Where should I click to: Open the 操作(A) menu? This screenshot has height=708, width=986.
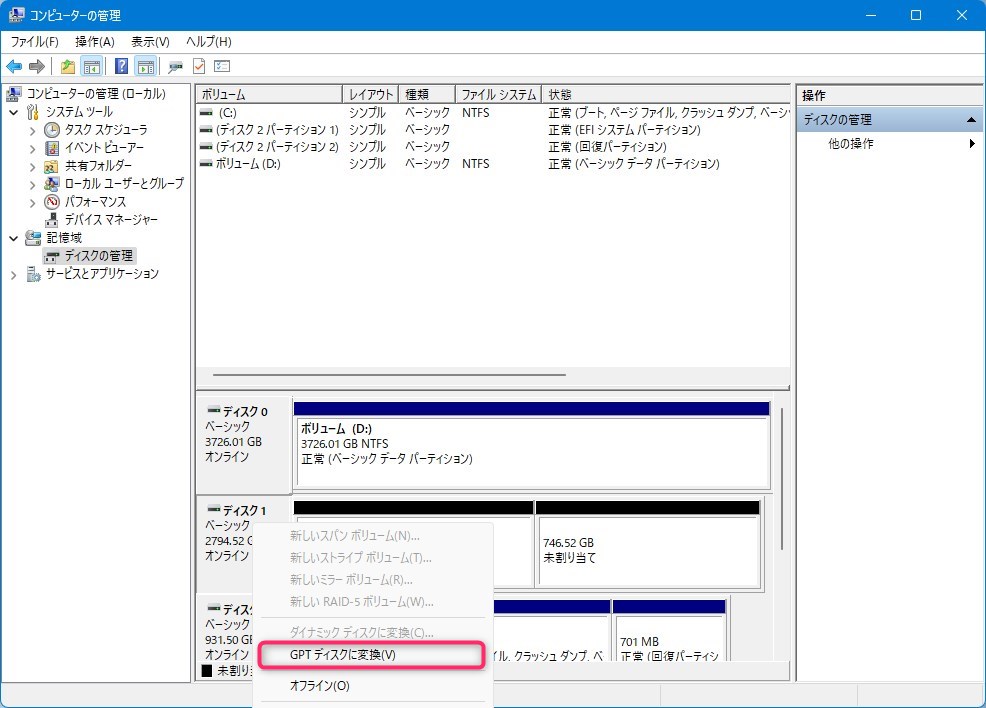[x=95, y=41]
